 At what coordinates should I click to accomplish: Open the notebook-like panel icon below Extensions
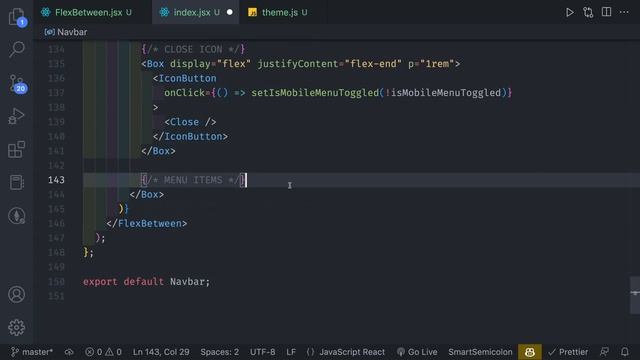(x=17, y=182)
